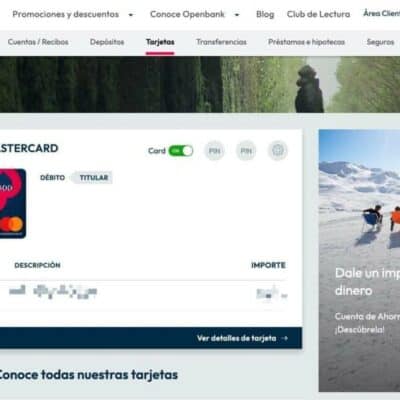The image size is (400, 400).
Task: Click the Mastercard card title
Action: pos(29,148)
